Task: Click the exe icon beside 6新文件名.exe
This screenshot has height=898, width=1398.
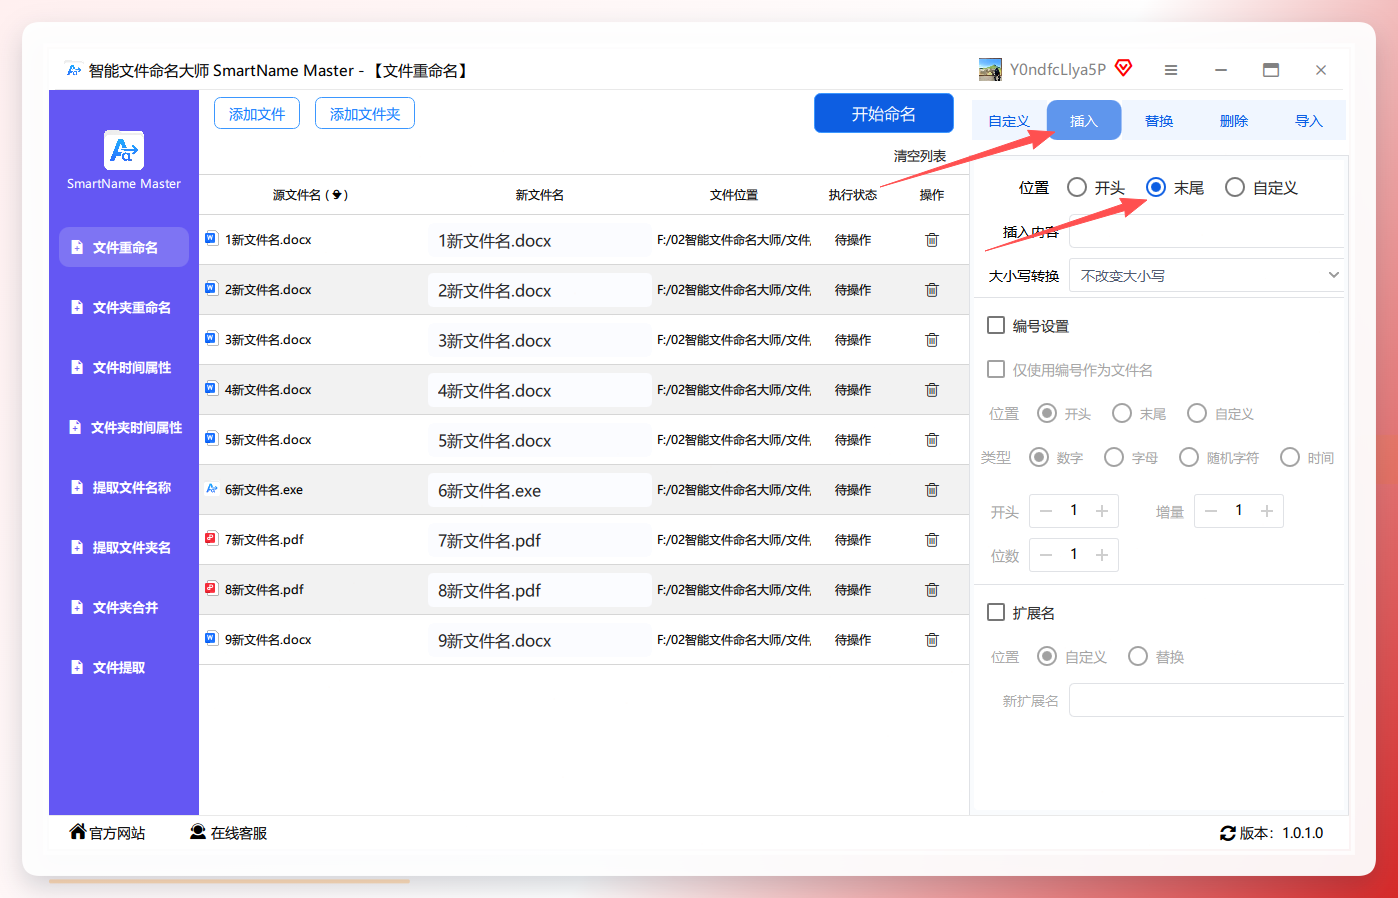Action: pos(211,489)
